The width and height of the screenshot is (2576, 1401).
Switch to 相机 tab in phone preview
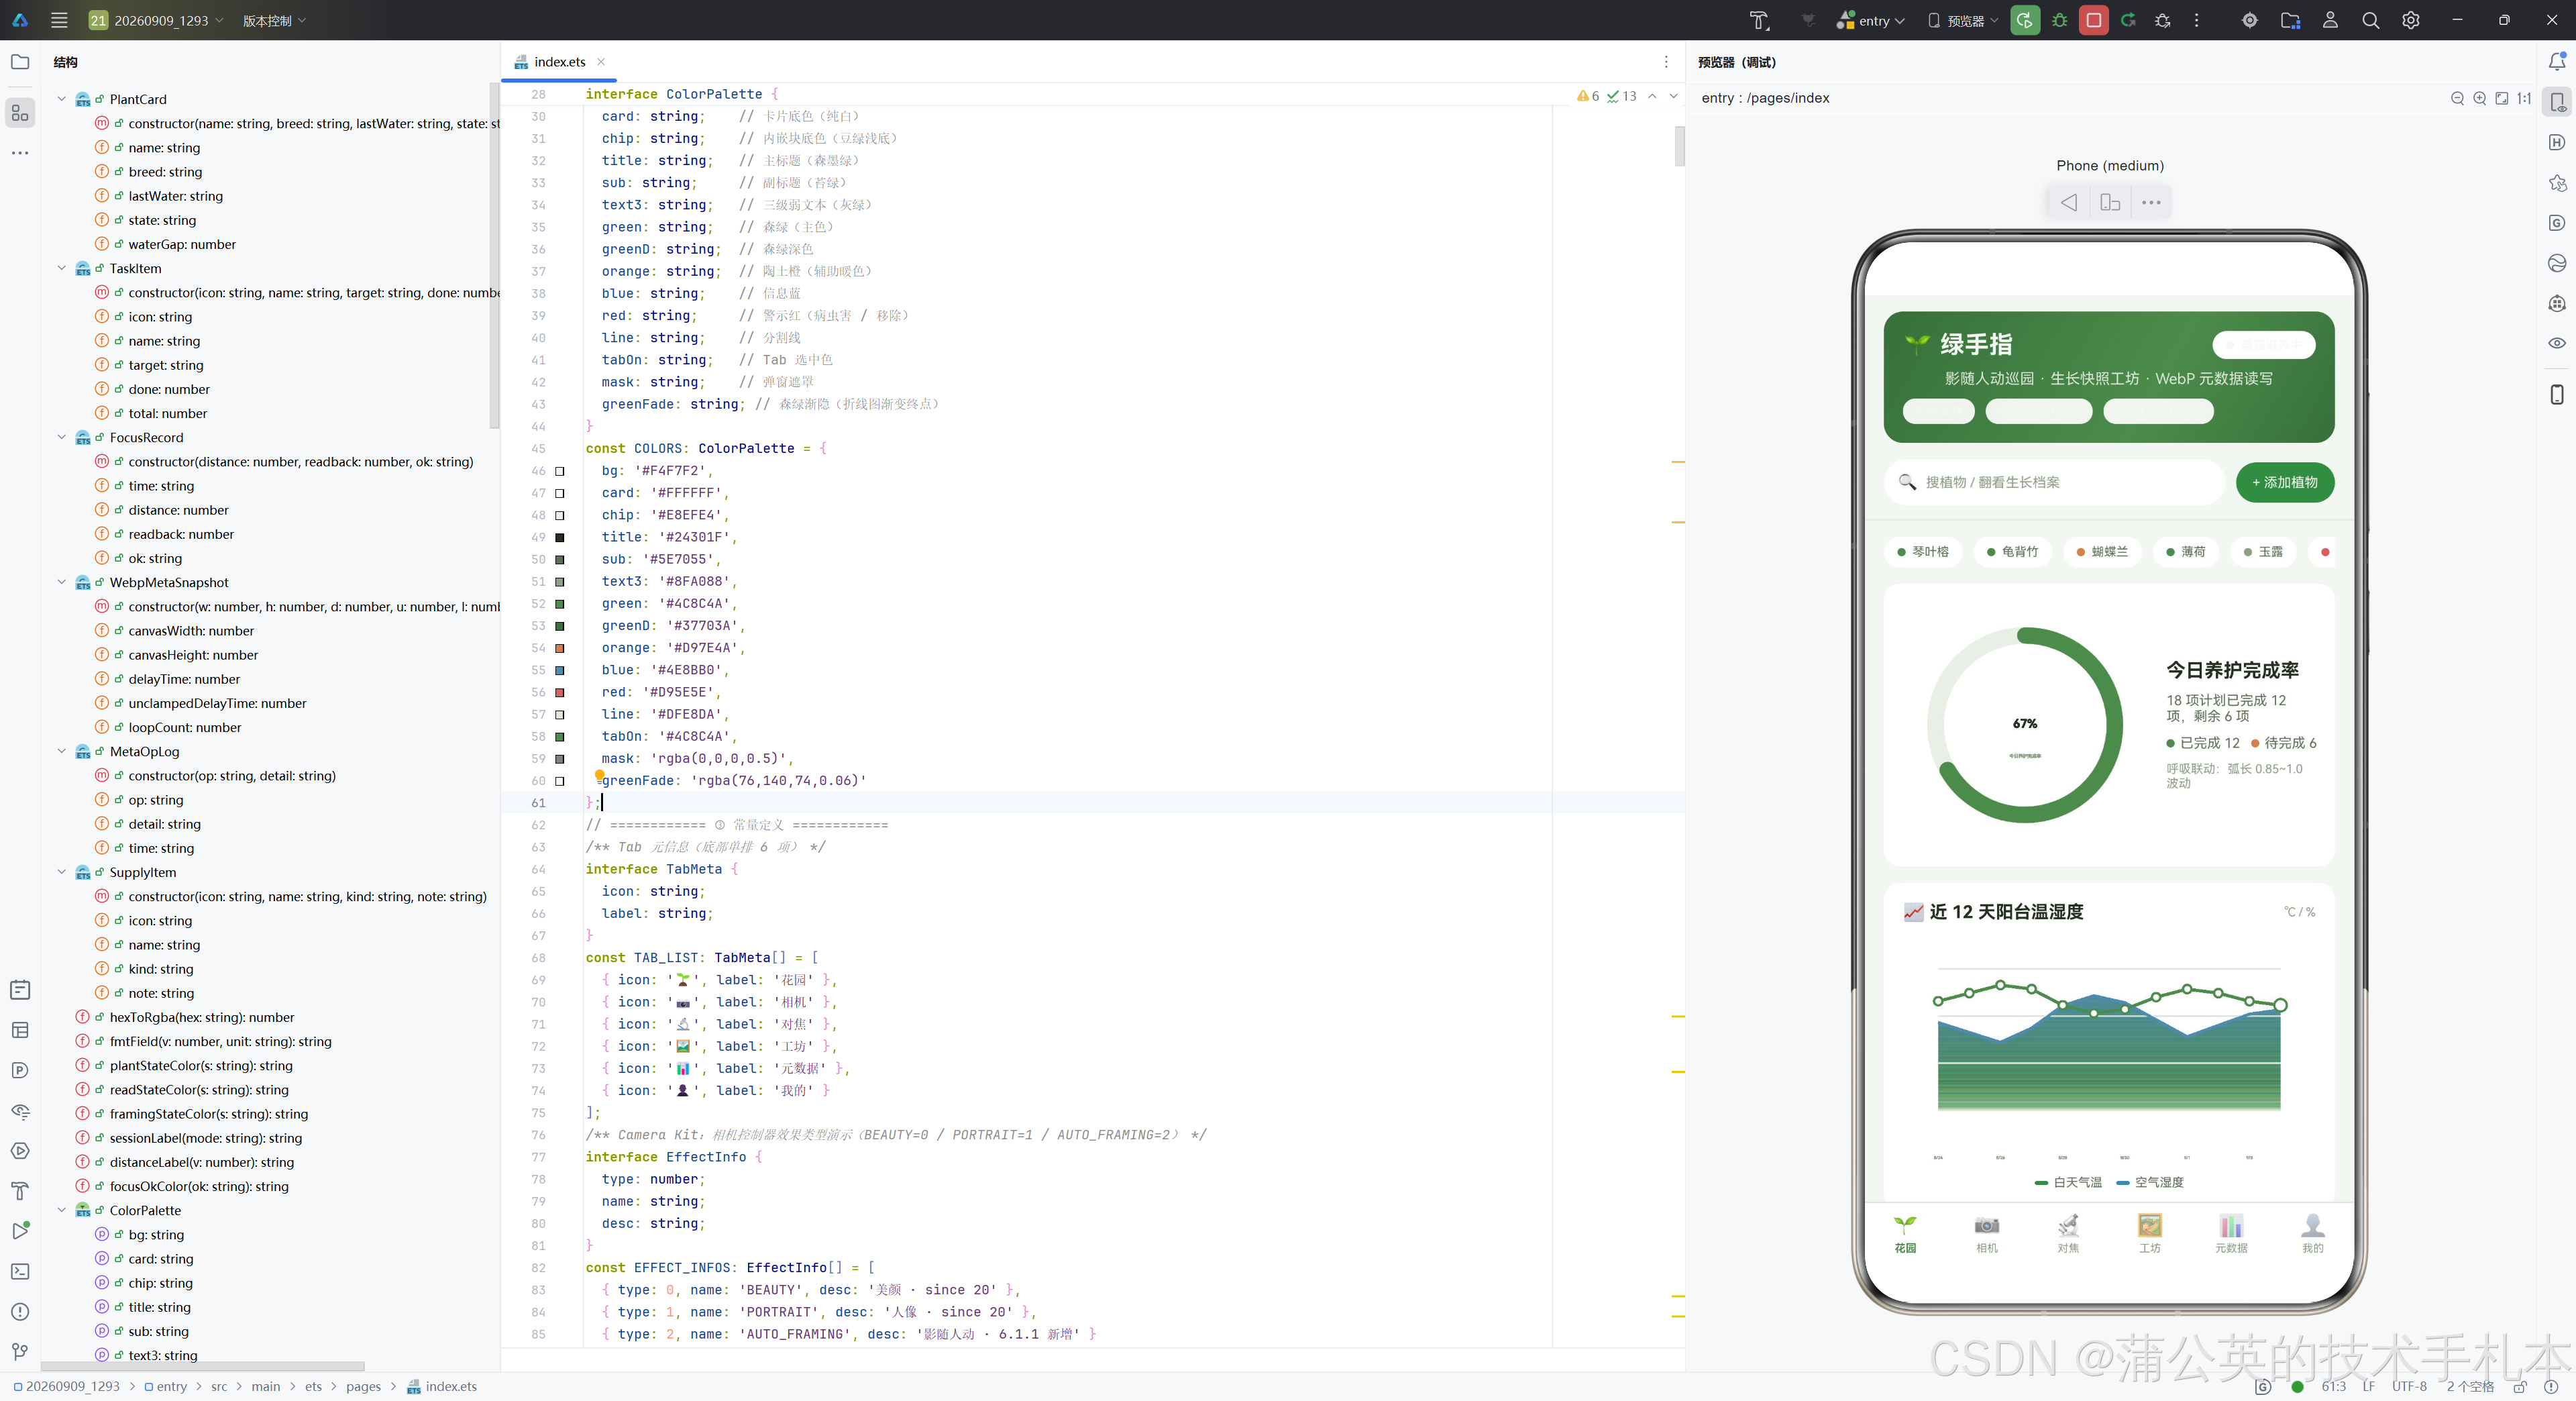1986,1233
